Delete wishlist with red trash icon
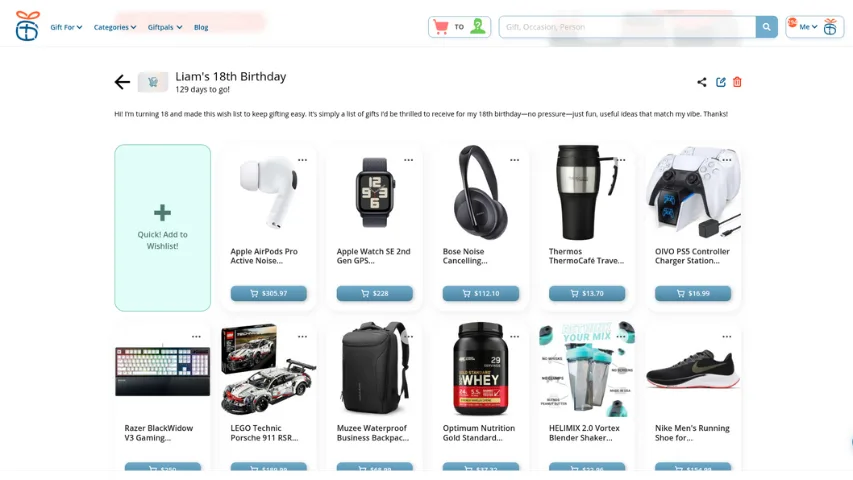This screenshot has width=853, height=480. point(737,82)
